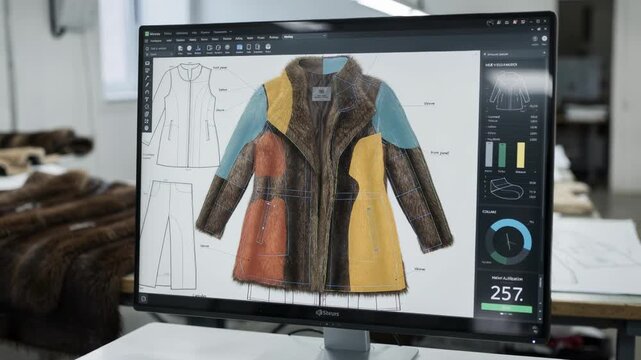
Task: Select the pen tool in left toolbar
Action: pos(147,85)
